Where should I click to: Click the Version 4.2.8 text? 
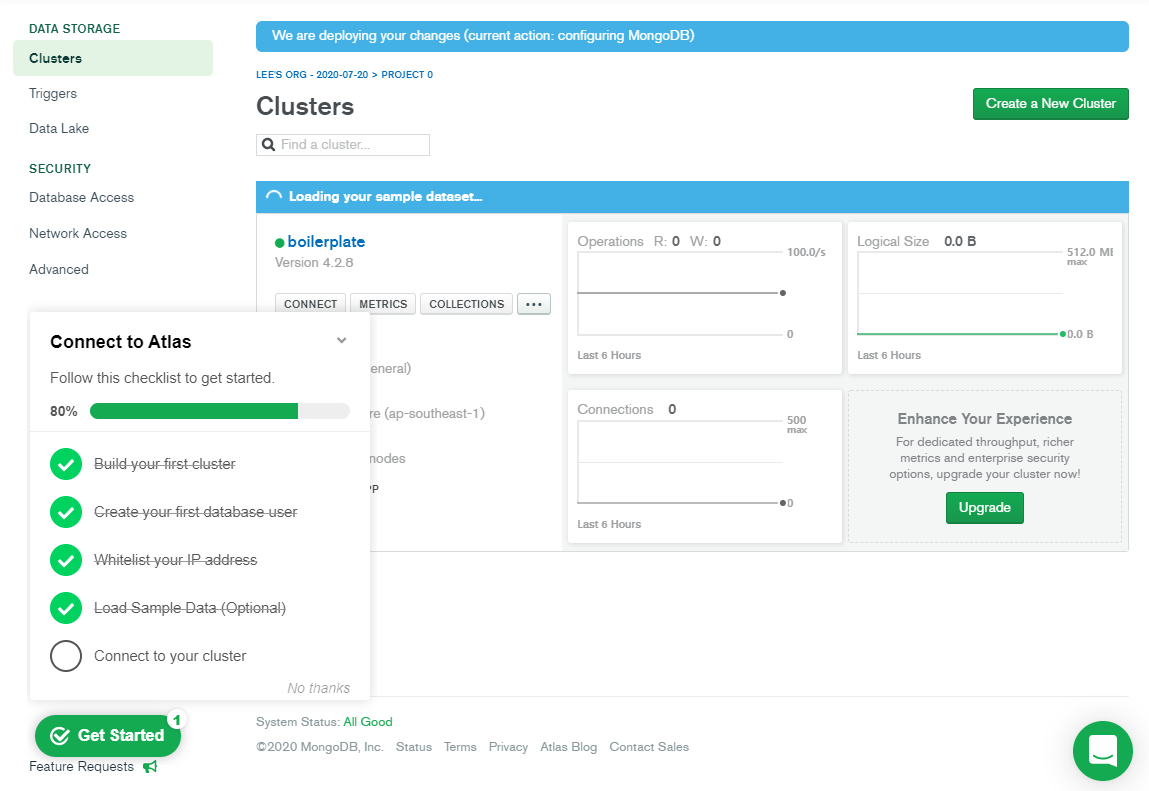point(314,262)
